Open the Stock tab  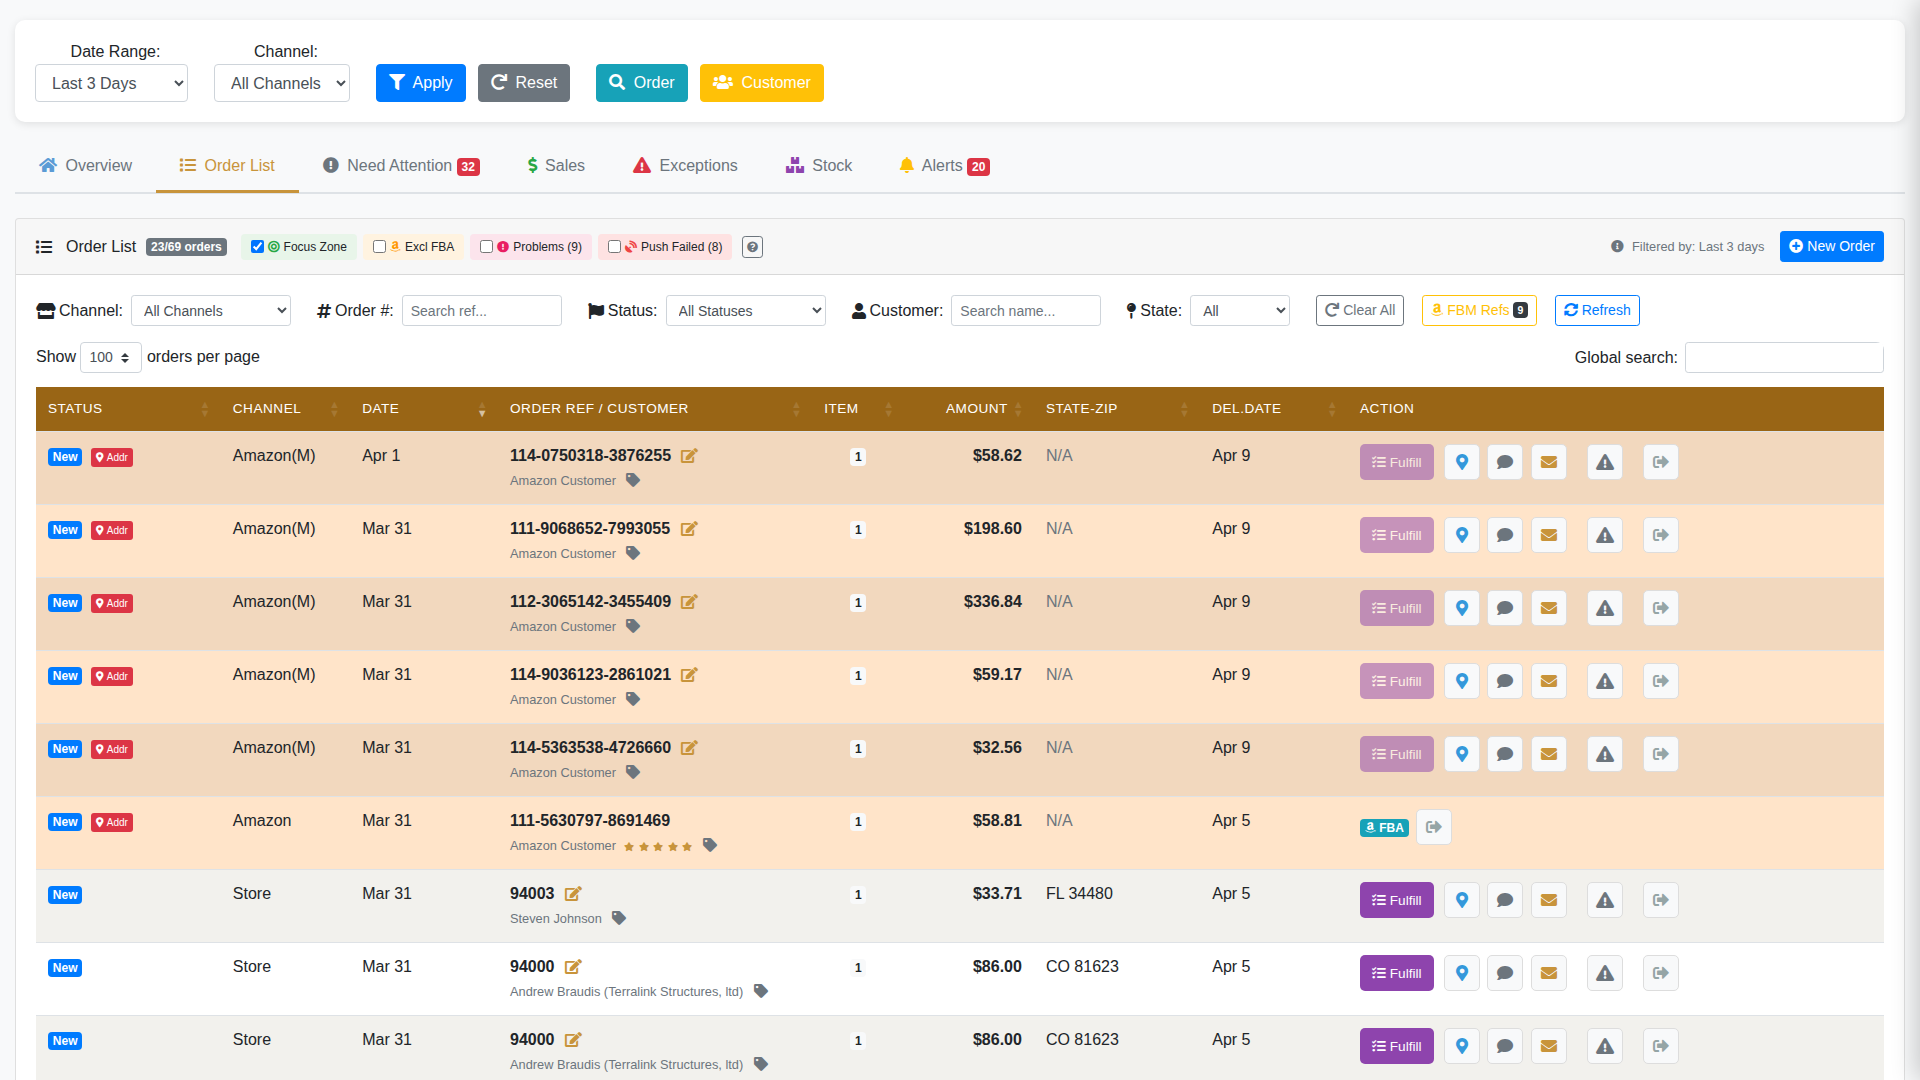(x=818, y=165)
